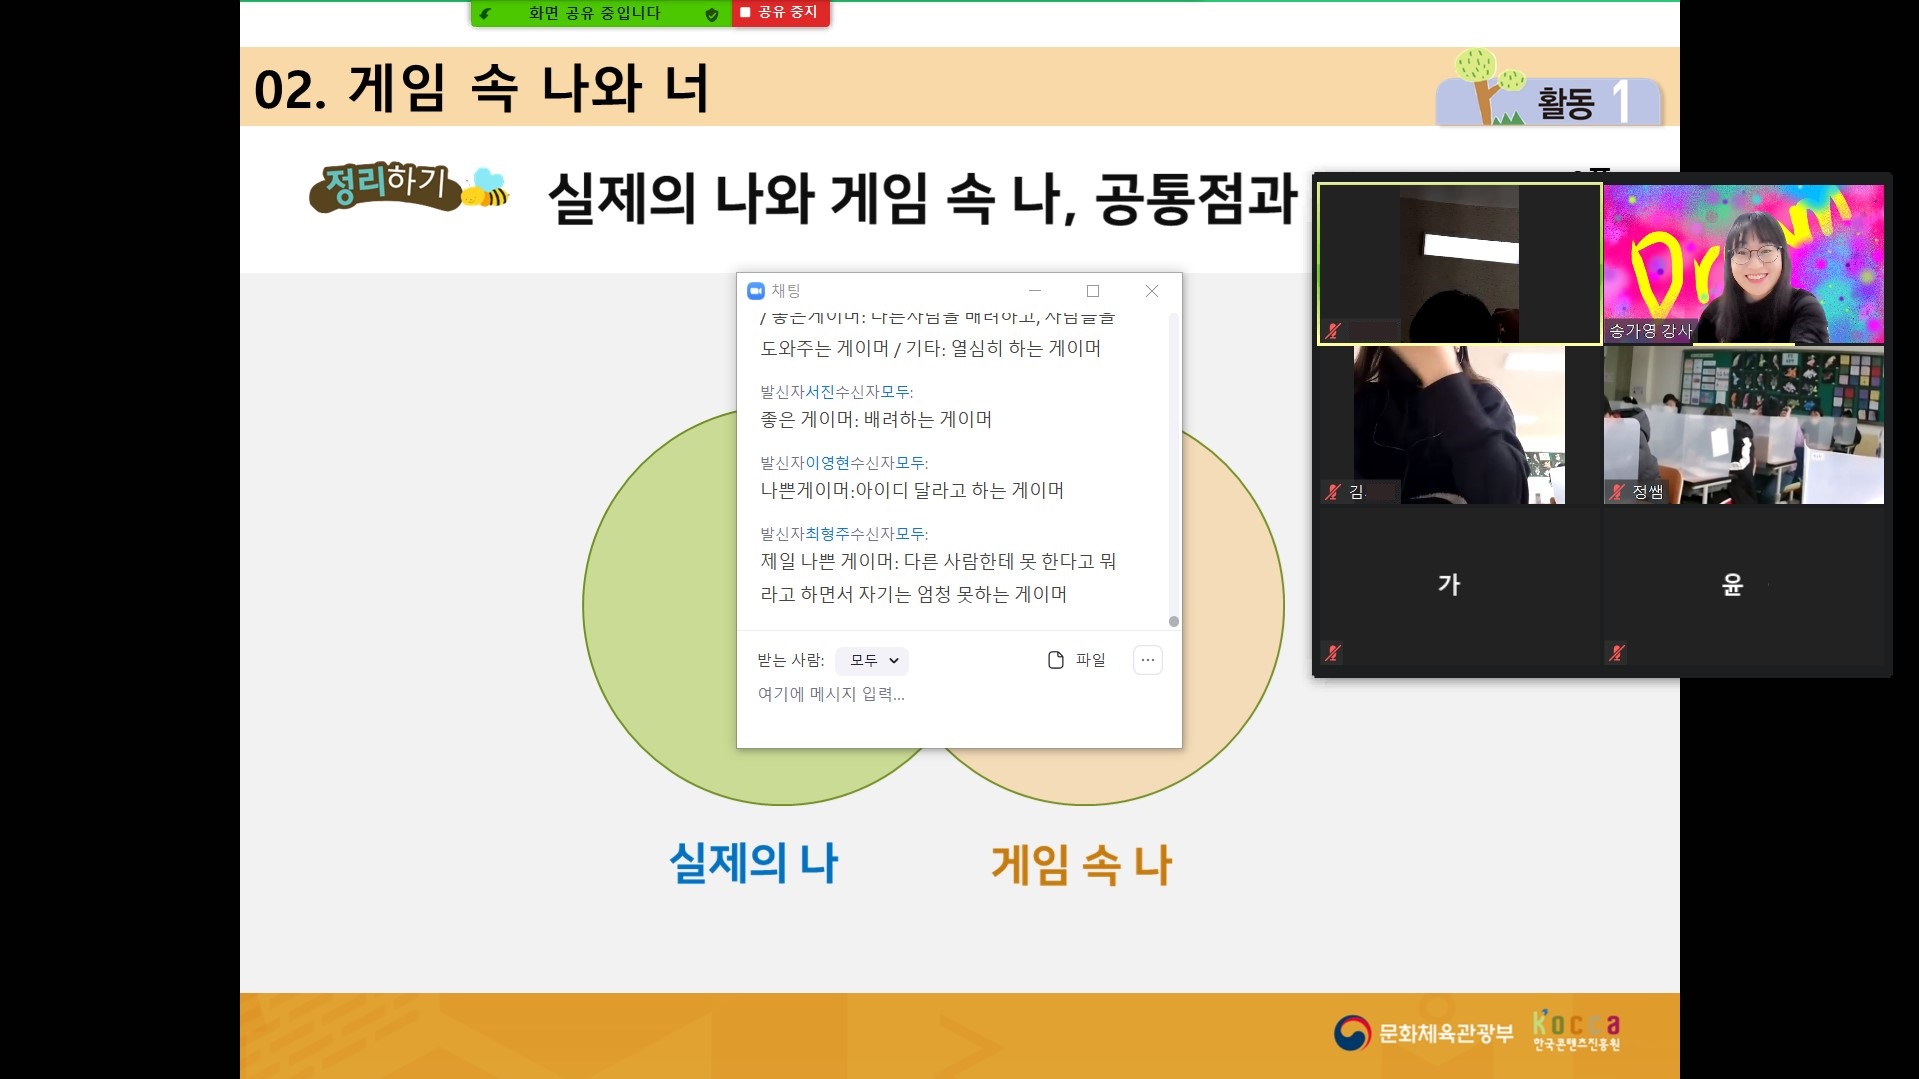Viewport: 1919px width, 1079px height.
Task: Maximize the 채팅 chat window
Action: (x=1093, y=291)
